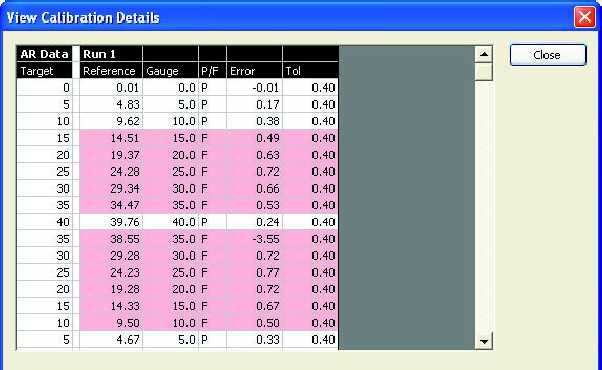Viewport: 602px width, 370px height.
Task: Select reference value 19.28
Action: coord(111,289)
